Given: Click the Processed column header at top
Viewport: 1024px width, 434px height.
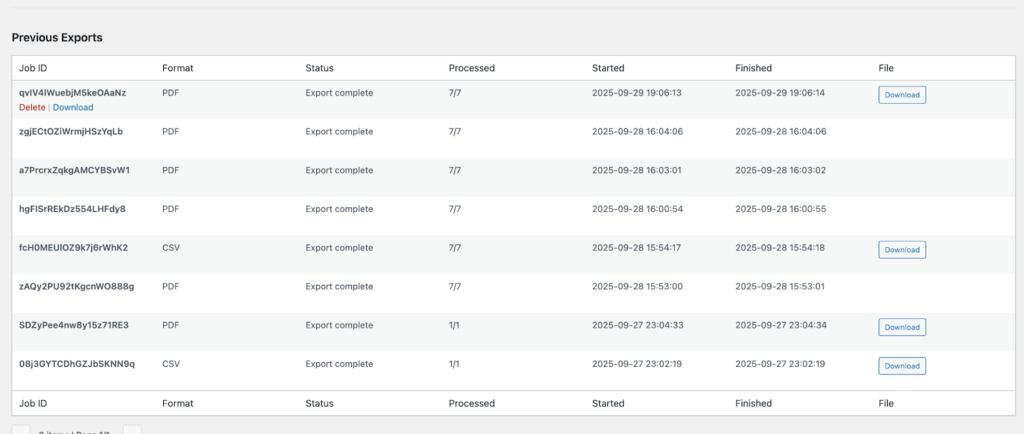Looking at the screenshot, I should [x=471, y=68].
